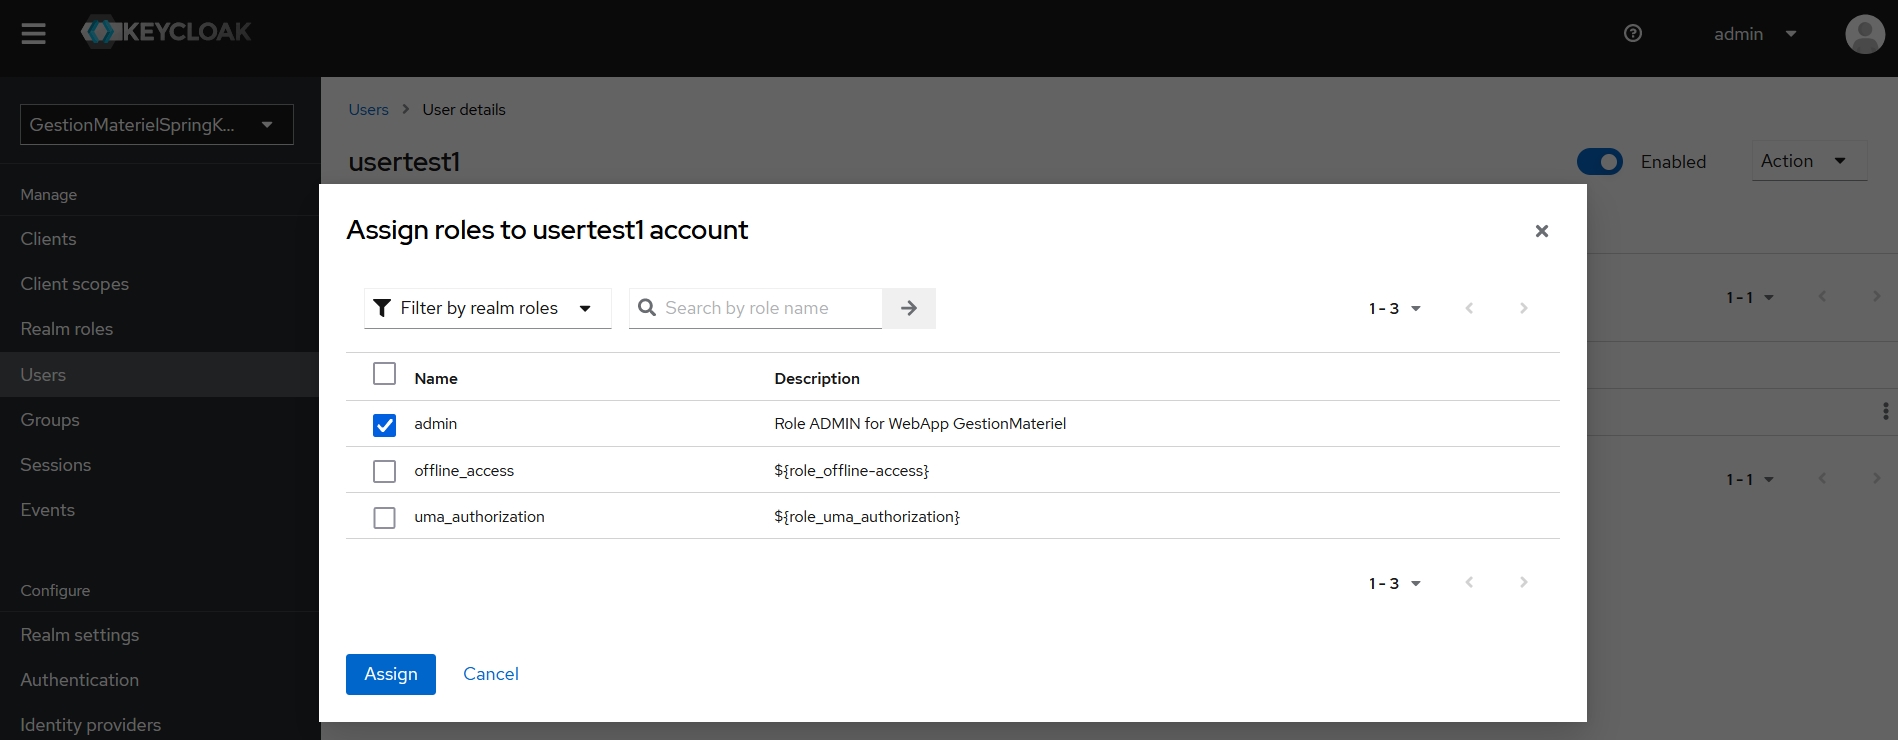Click the user avatar icon
Viewport: 1898px width, 740px height.
1864,34
